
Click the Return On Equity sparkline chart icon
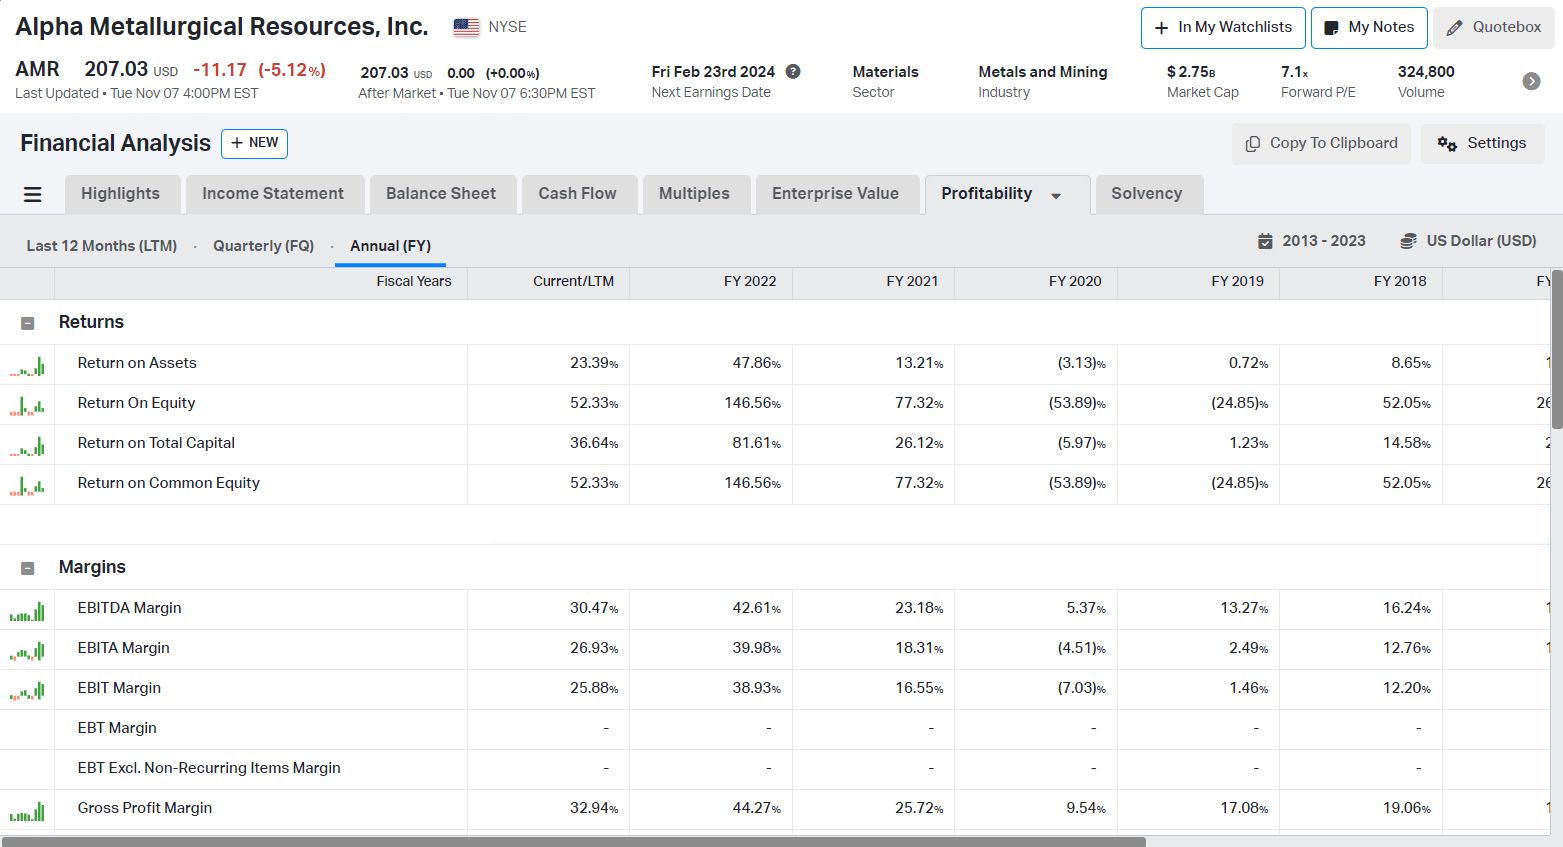[x=27, y=406]
